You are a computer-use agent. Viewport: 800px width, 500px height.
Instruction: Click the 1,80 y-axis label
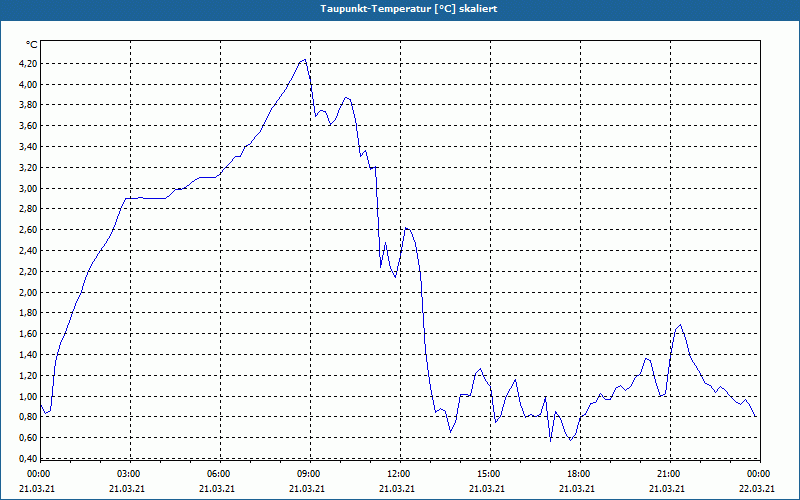point(28,313)
